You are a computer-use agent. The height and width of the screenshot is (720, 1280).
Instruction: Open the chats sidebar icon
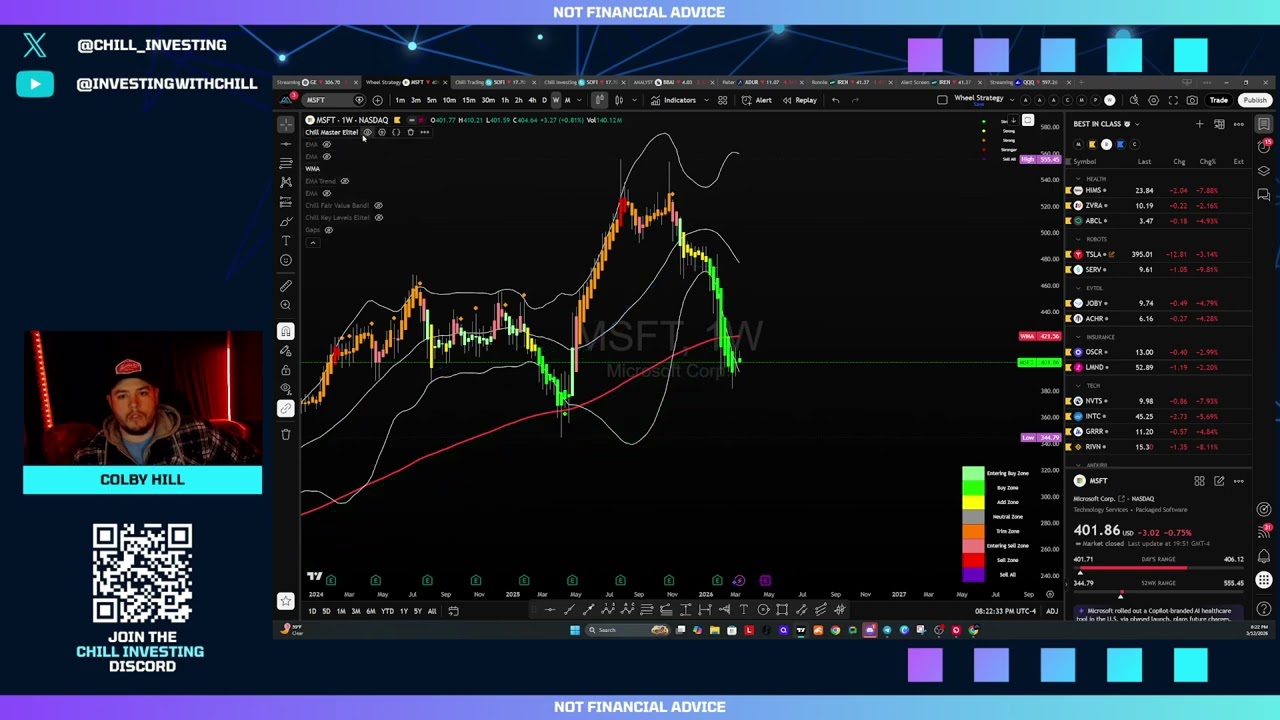pyautogui.click(x=1264, y=195)
